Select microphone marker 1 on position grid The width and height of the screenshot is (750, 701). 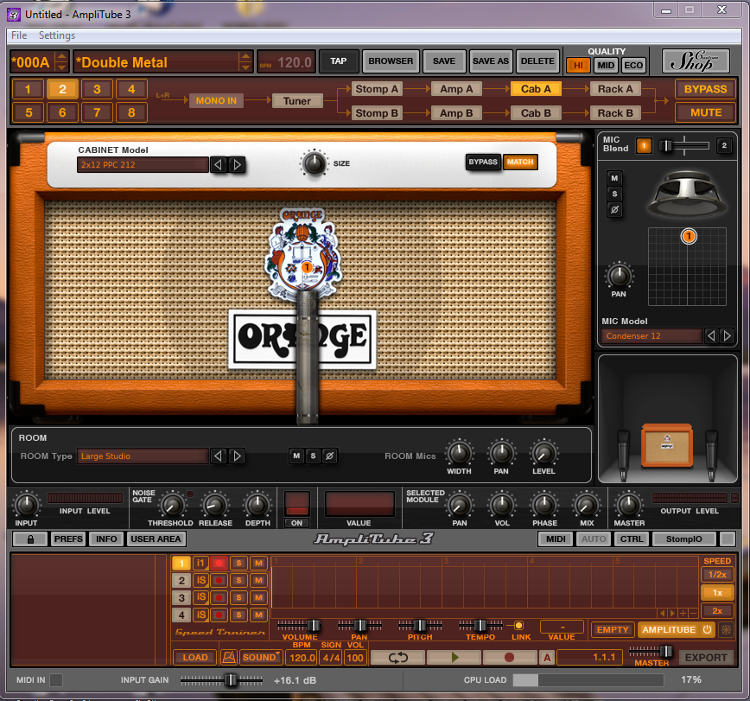coord(688,236)
